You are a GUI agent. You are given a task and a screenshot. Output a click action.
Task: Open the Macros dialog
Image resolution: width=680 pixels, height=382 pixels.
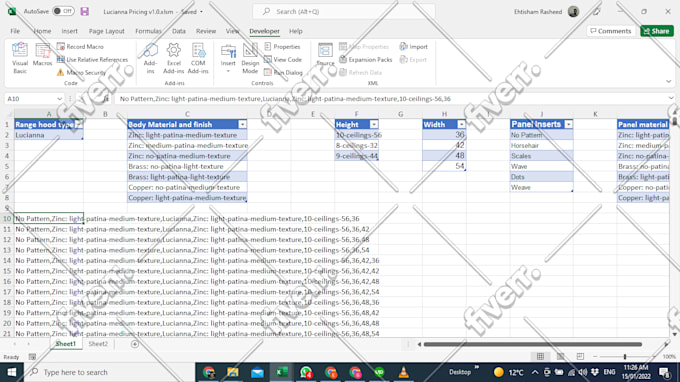pos(42,55)
